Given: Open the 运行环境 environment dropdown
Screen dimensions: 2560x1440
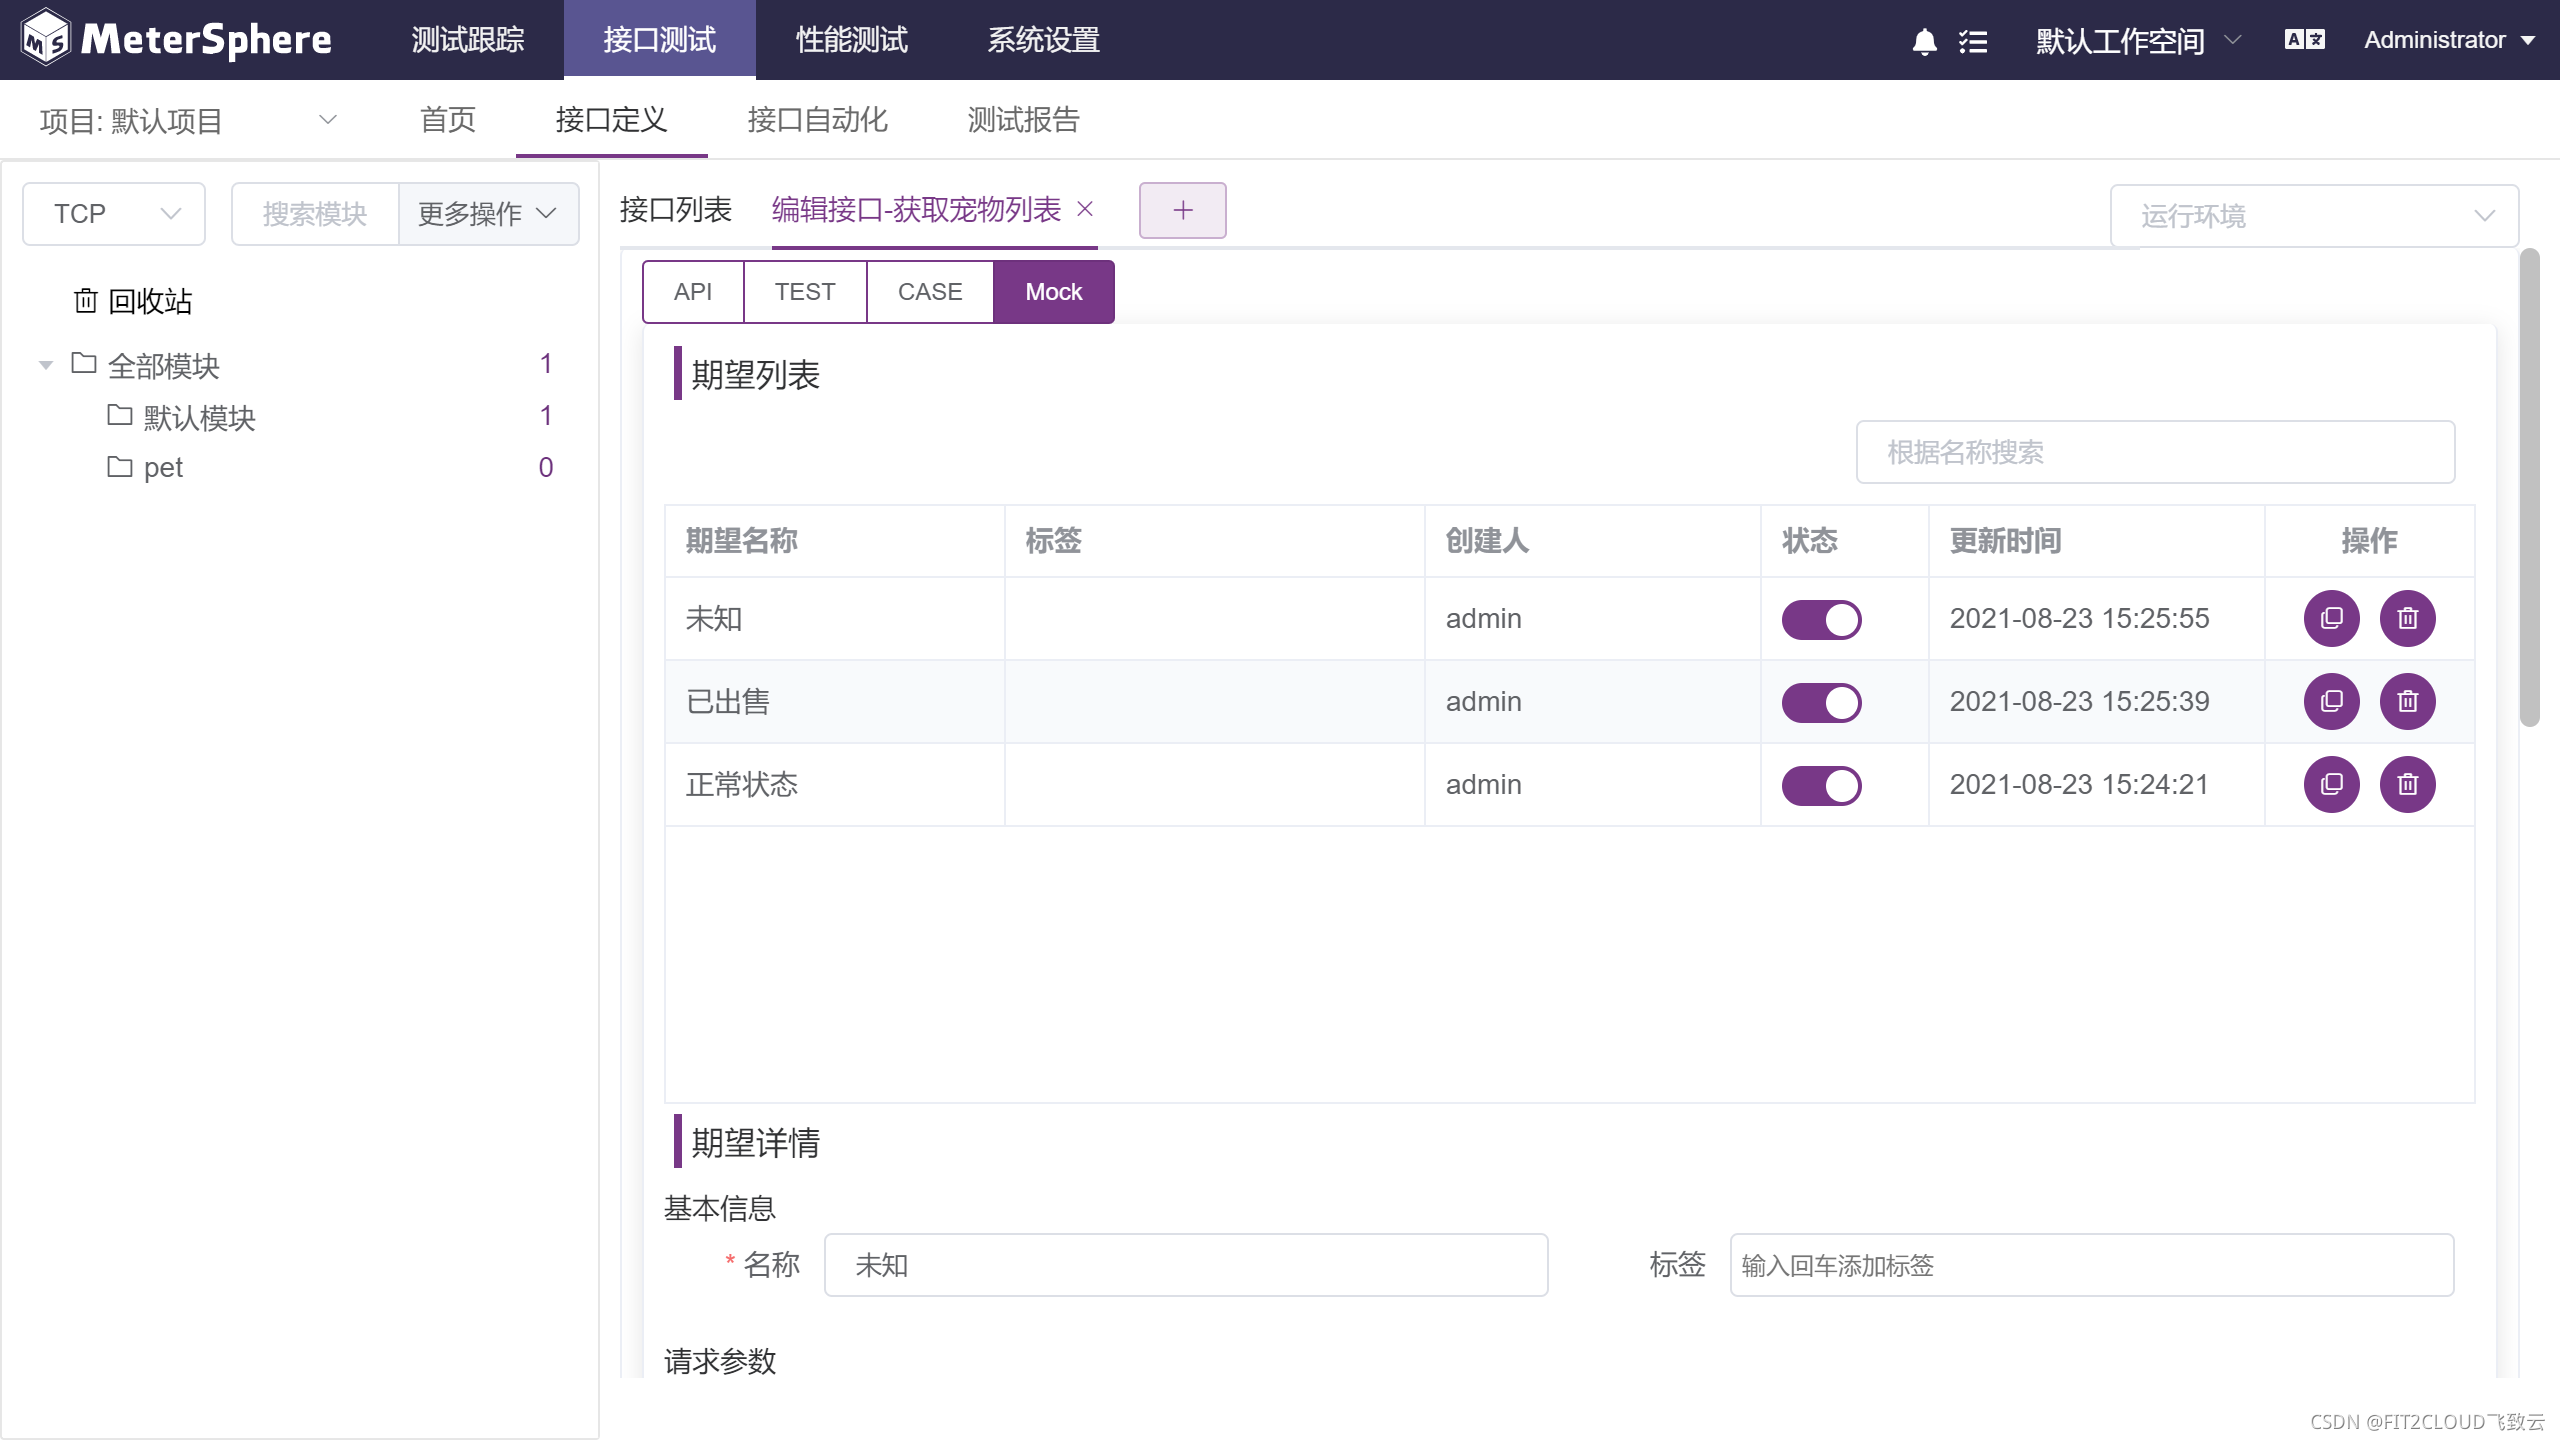Looking at the screenshot, I should (2313, 216).
